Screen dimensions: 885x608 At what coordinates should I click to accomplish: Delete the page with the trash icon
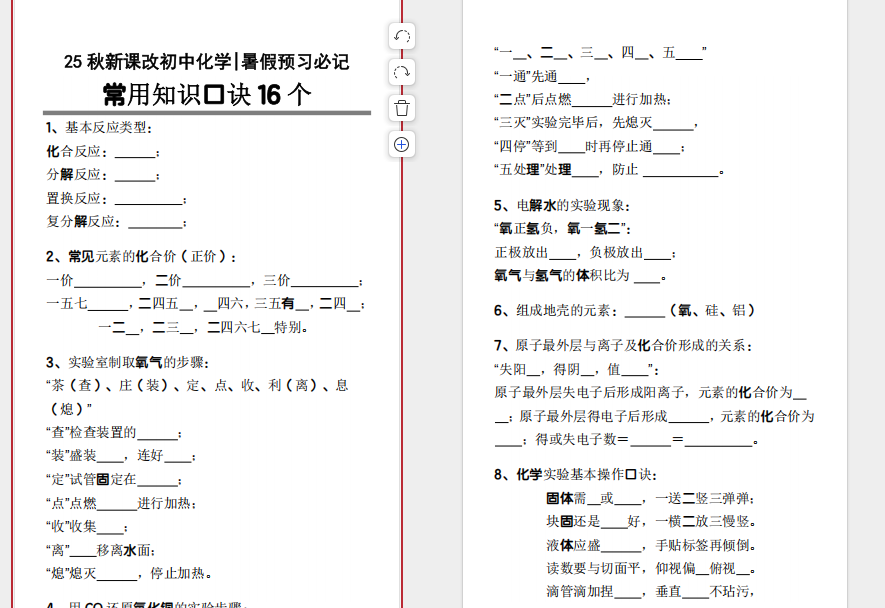(x=401, y=108)
